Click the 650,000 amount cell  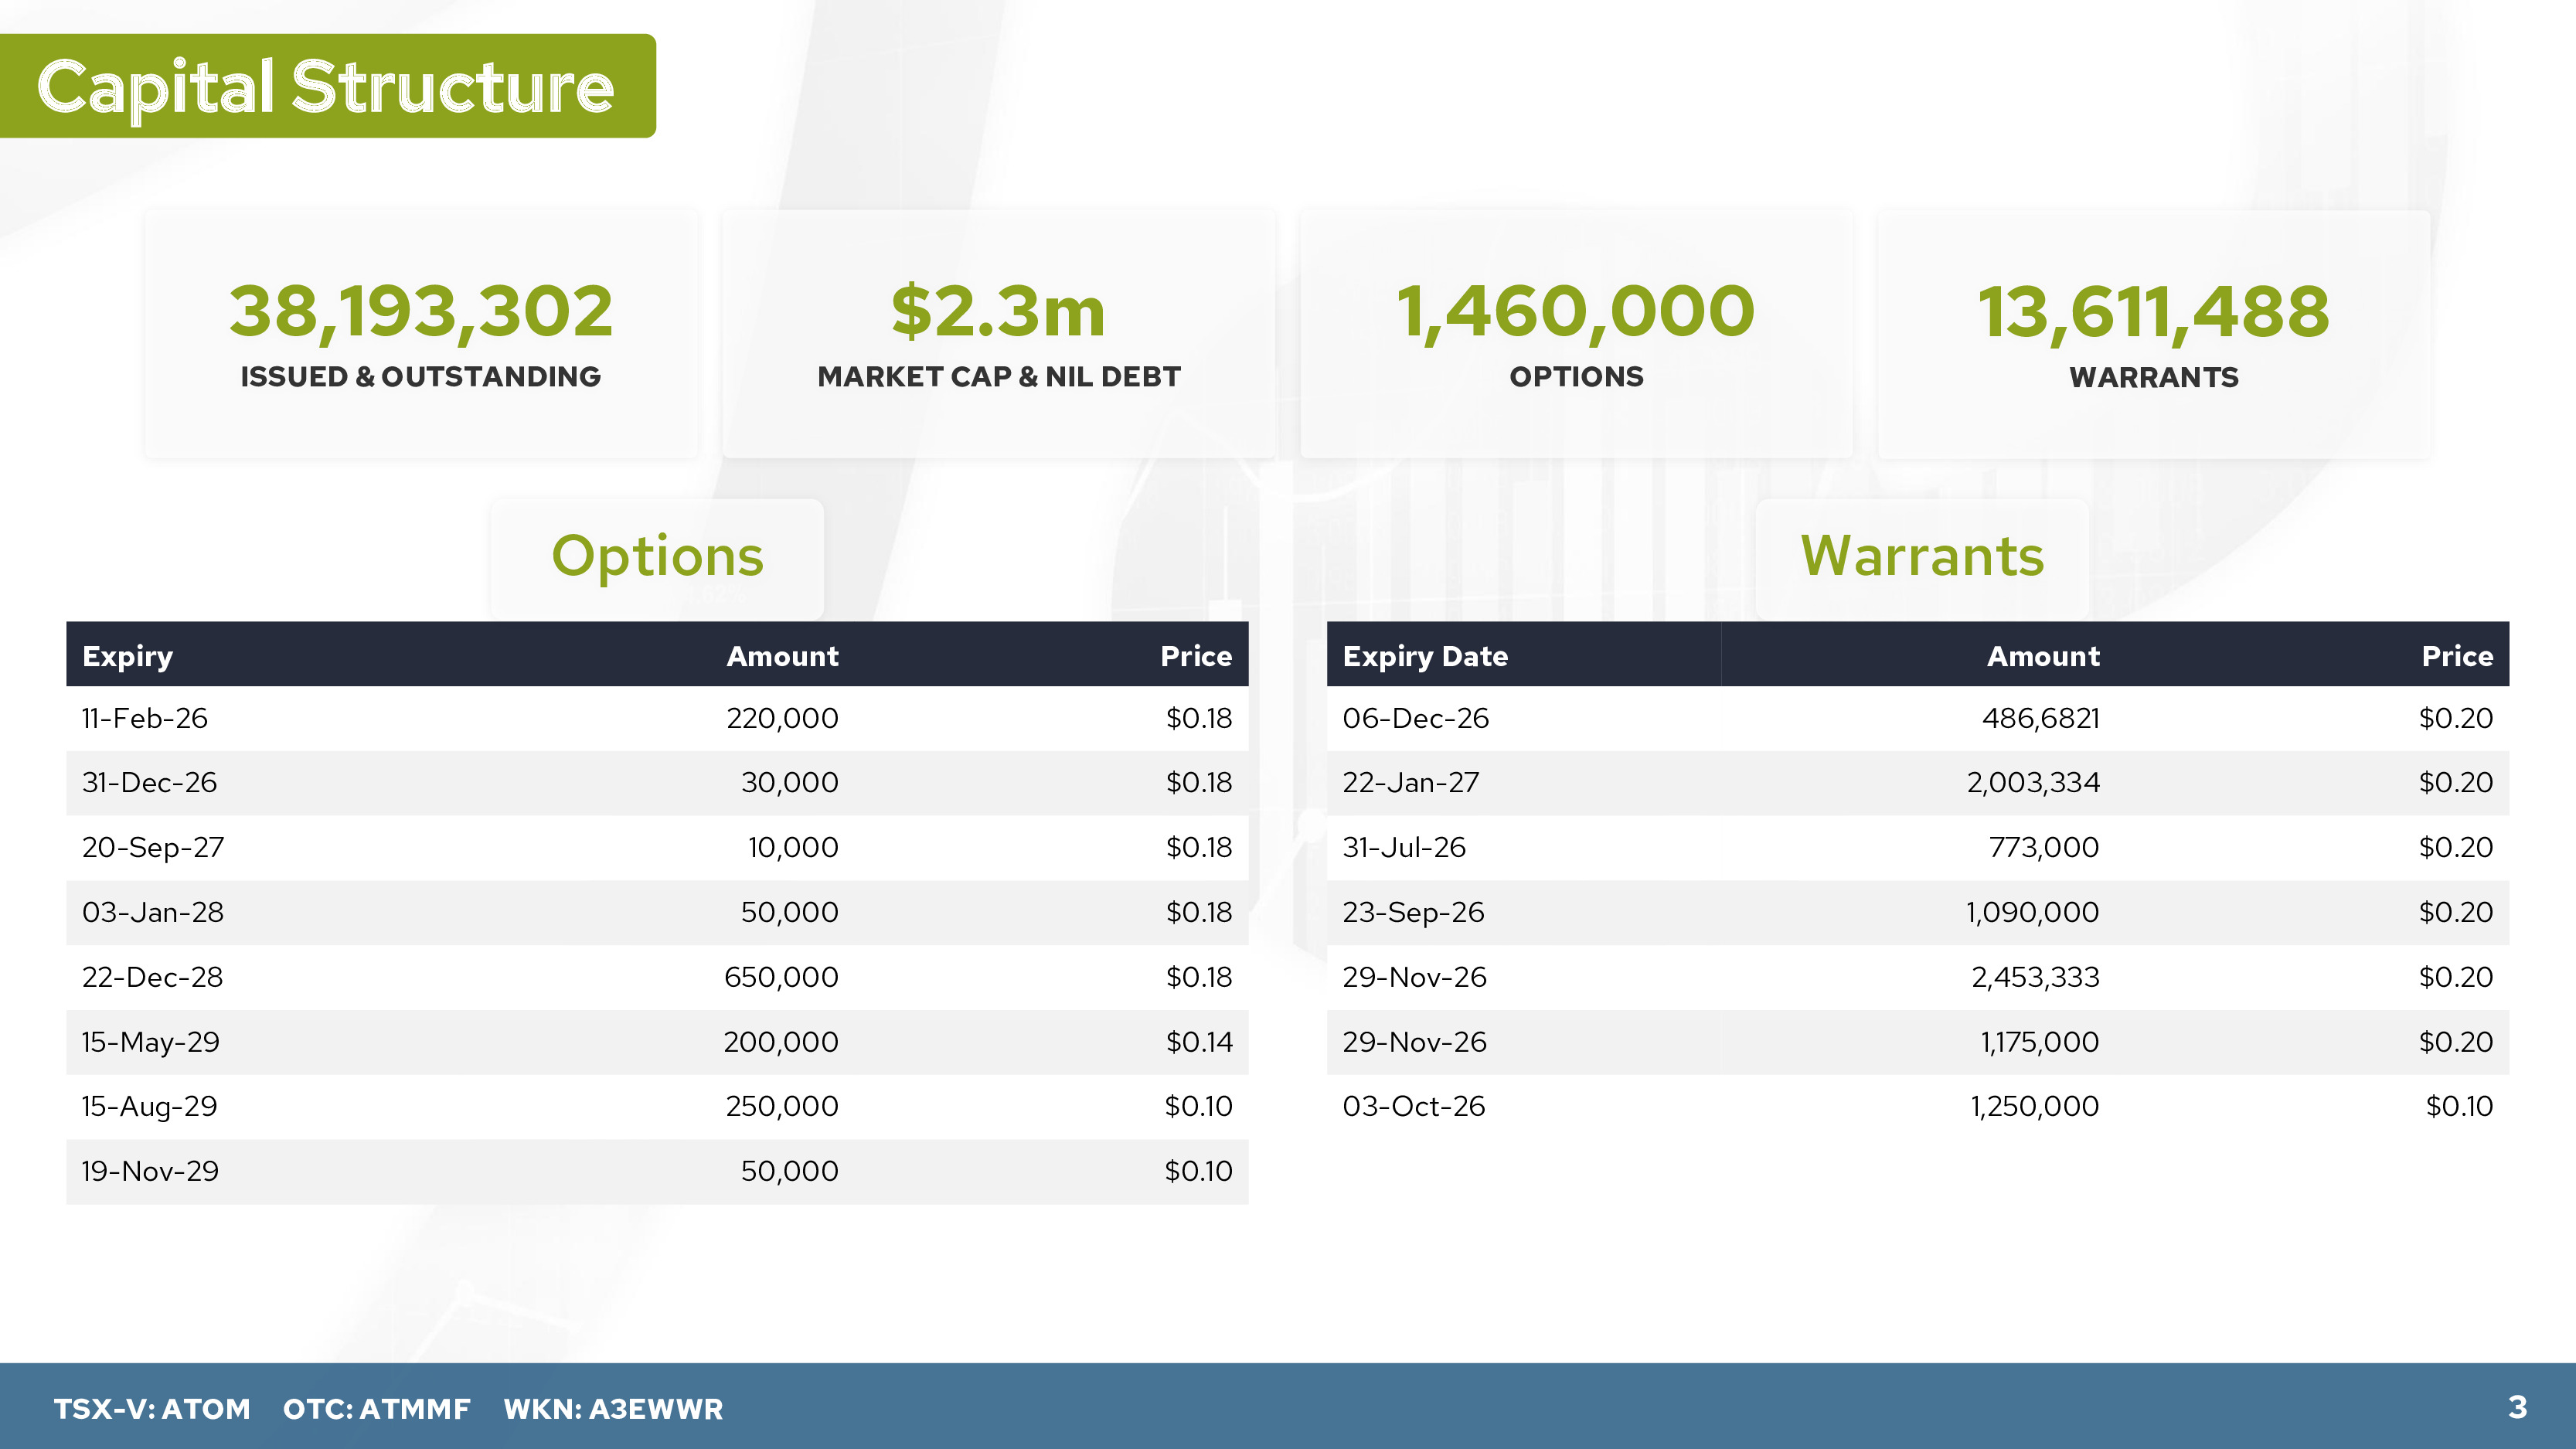781,977
